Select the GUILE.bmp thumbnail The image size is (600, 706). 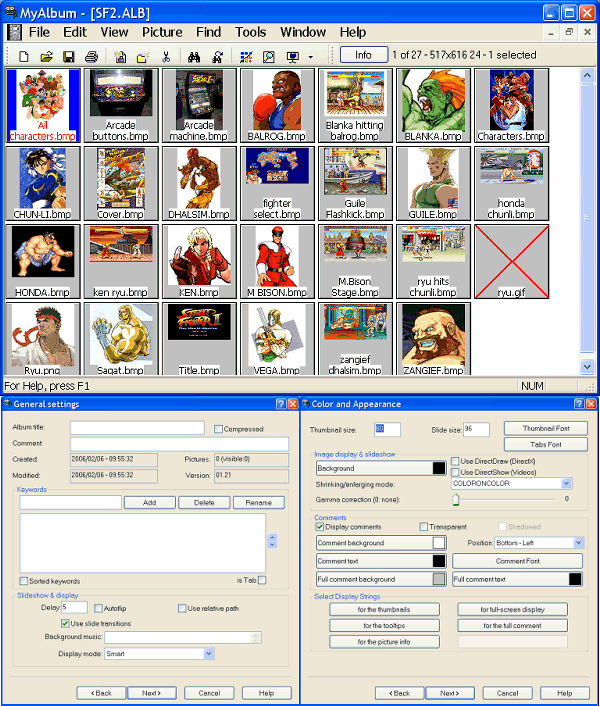(433, 183)
